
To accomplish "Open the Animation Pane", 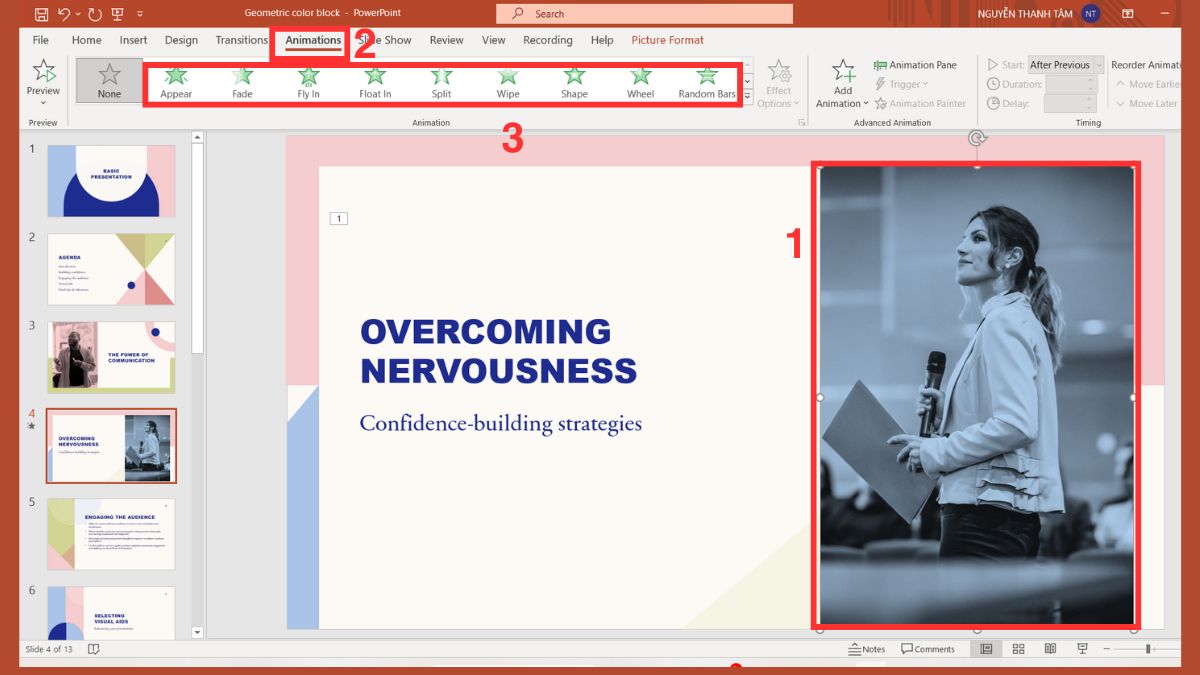I will [x=917, y=64].
